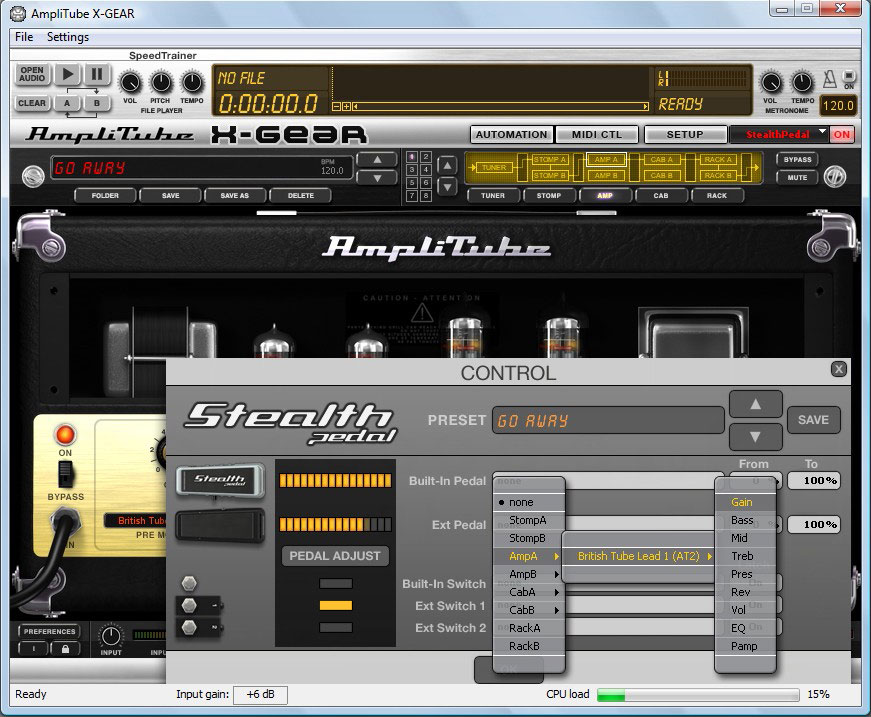This screenshot has height=717, width=871.
Task: Clear the loaded audio file
Action: click(x=32, y=103)
